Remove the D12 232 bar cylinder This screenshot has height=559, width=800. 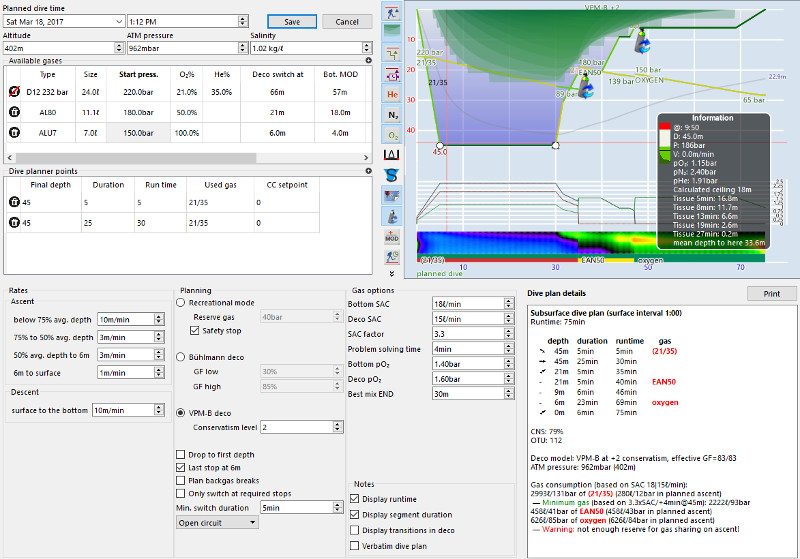click(x=14, y=92)
